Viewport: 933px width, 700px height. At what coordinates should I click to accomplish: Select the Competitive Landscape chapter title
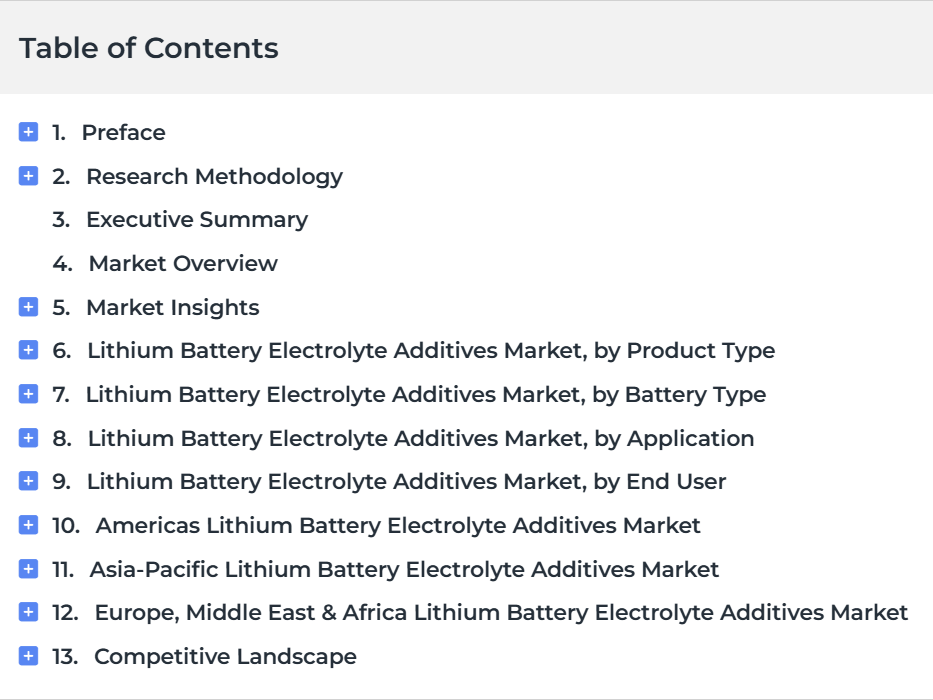click(226, 657)
